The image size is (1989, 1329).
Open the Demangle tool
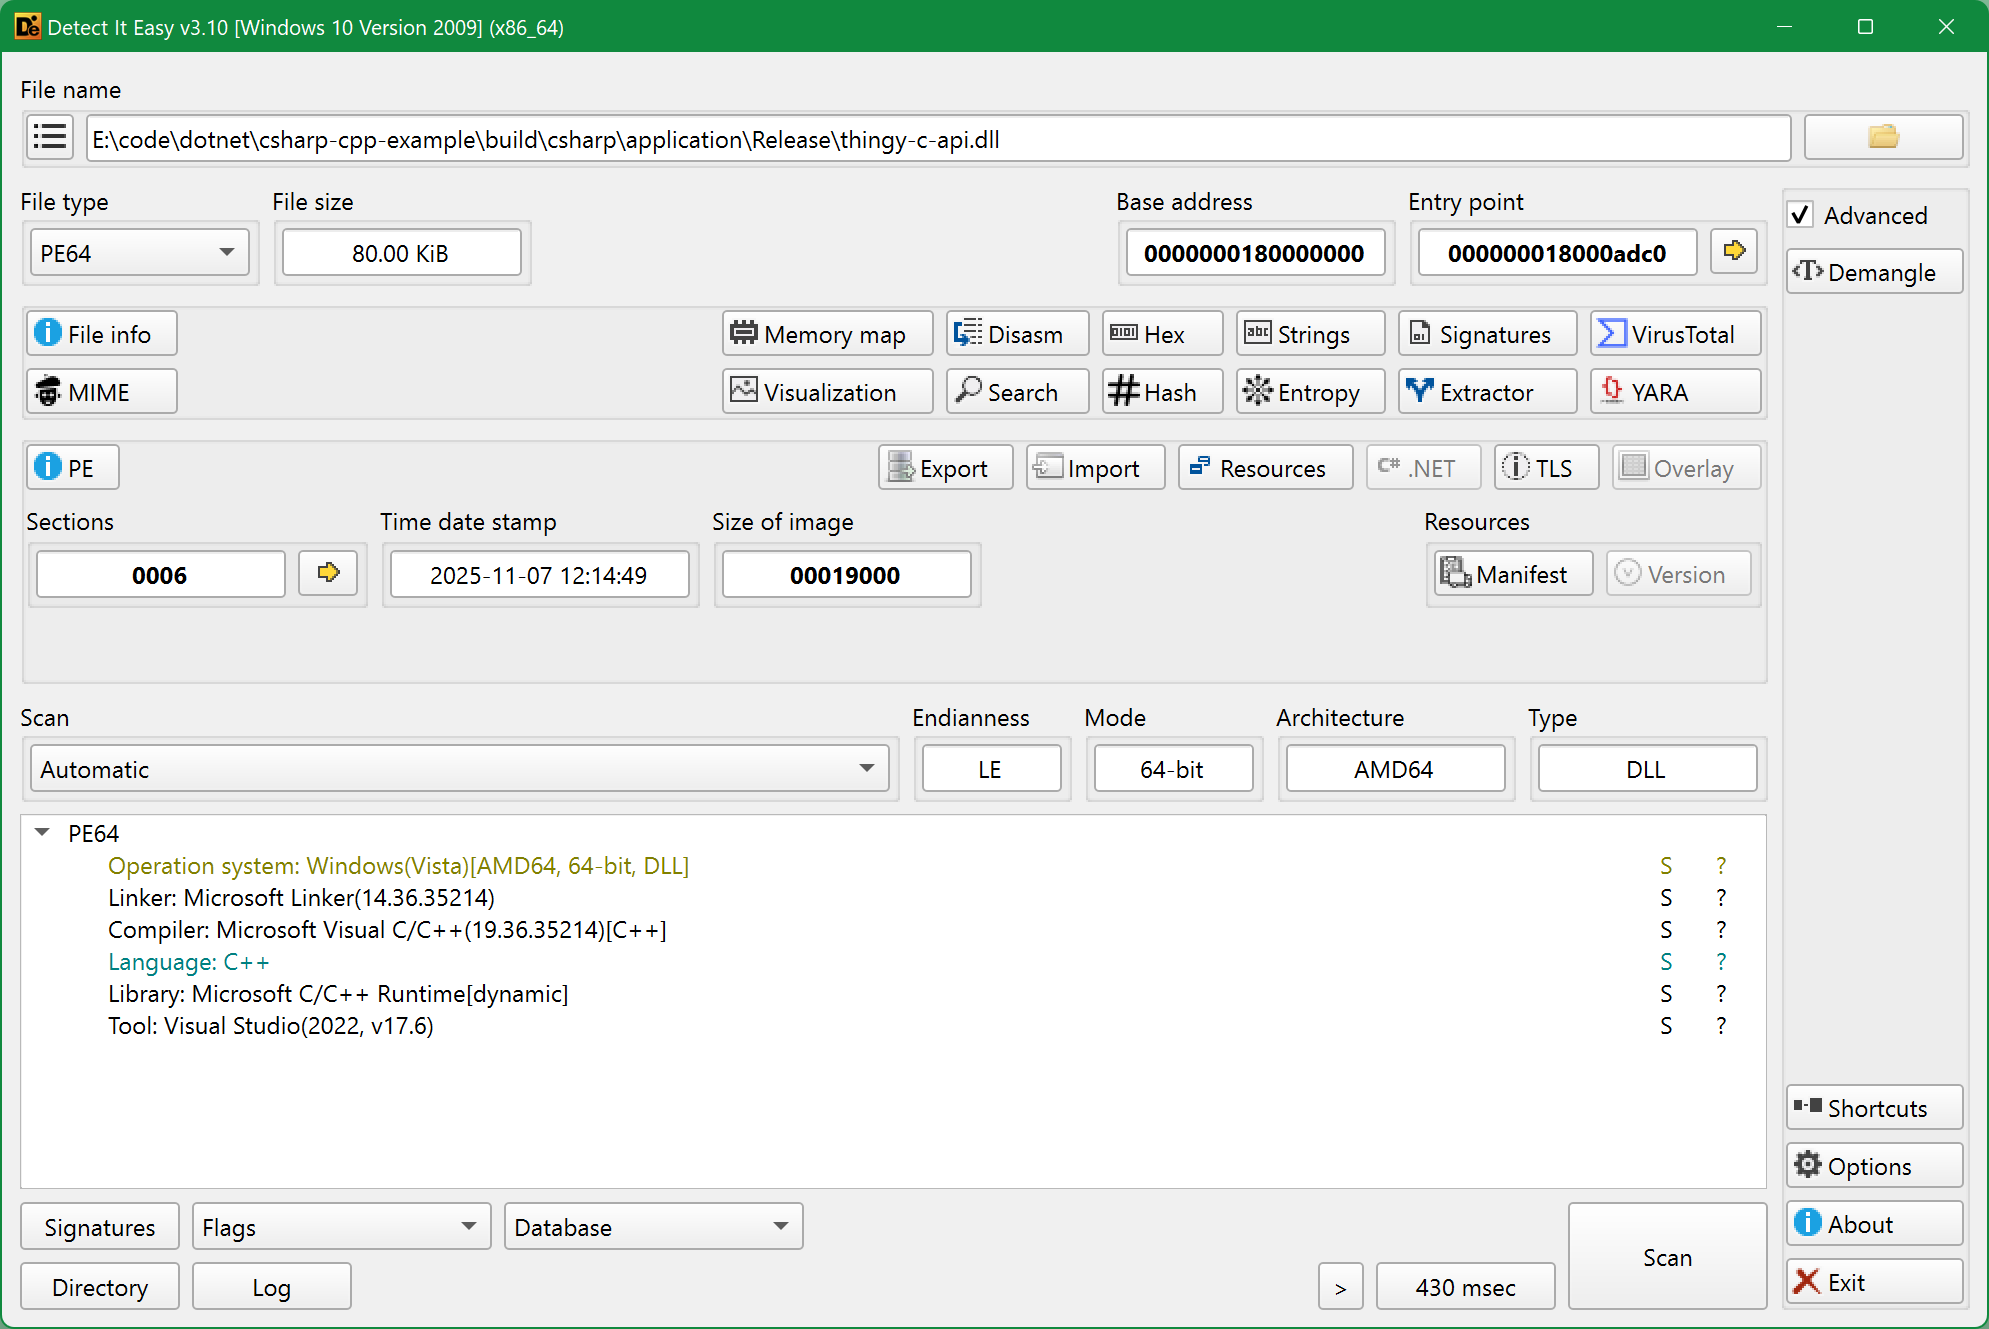tap(1874, 271)
